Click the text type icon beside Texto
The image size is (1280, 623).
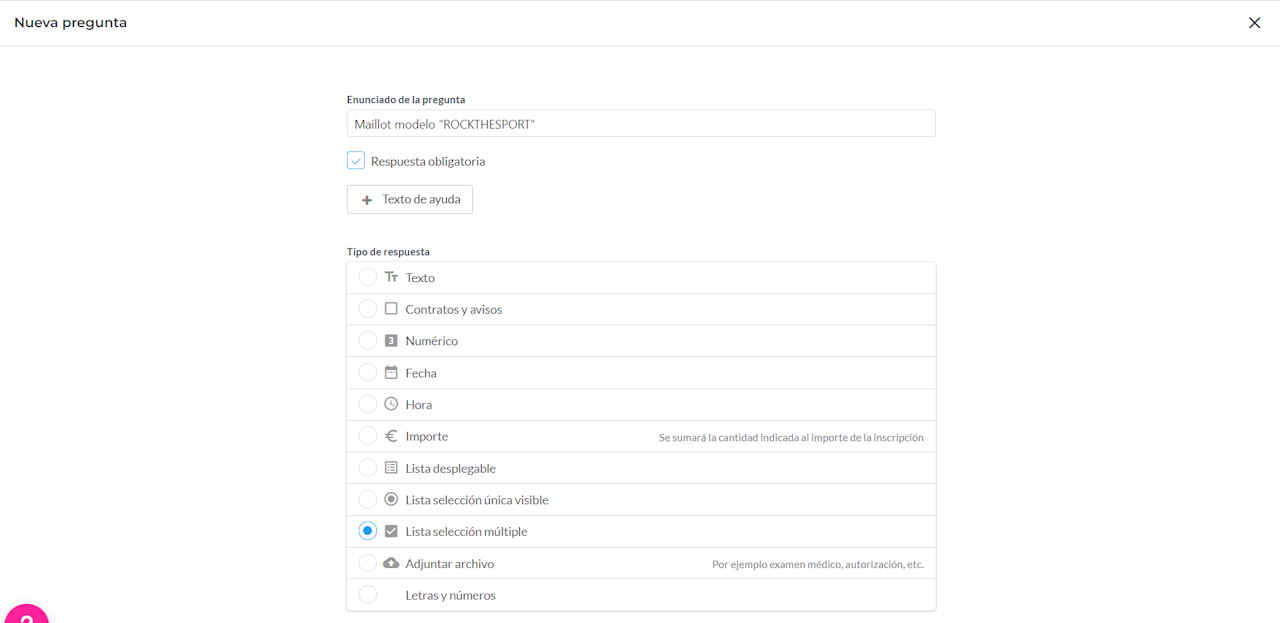[x=391, y=277]
